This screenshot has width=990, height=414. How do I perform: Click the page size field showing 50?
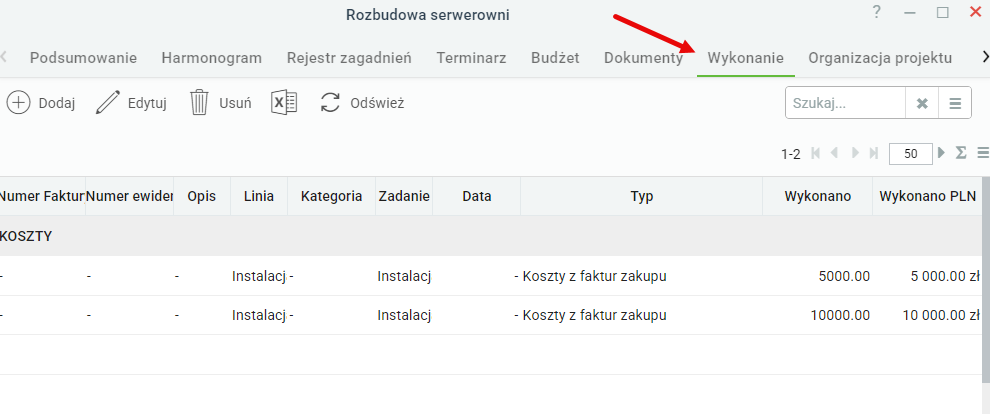pos(910,153)
